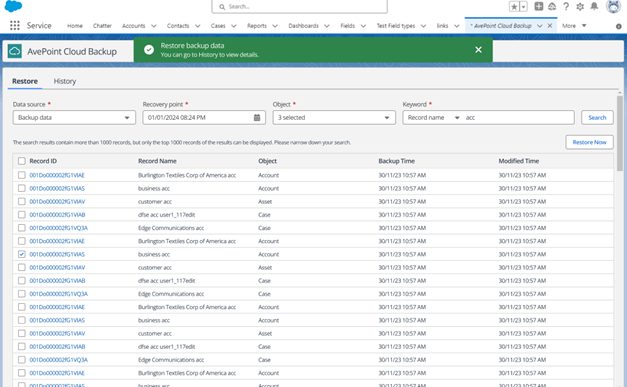This screenshot has height=387, width=627.
Task: Open the Cases nav tab
Action: 218,26
